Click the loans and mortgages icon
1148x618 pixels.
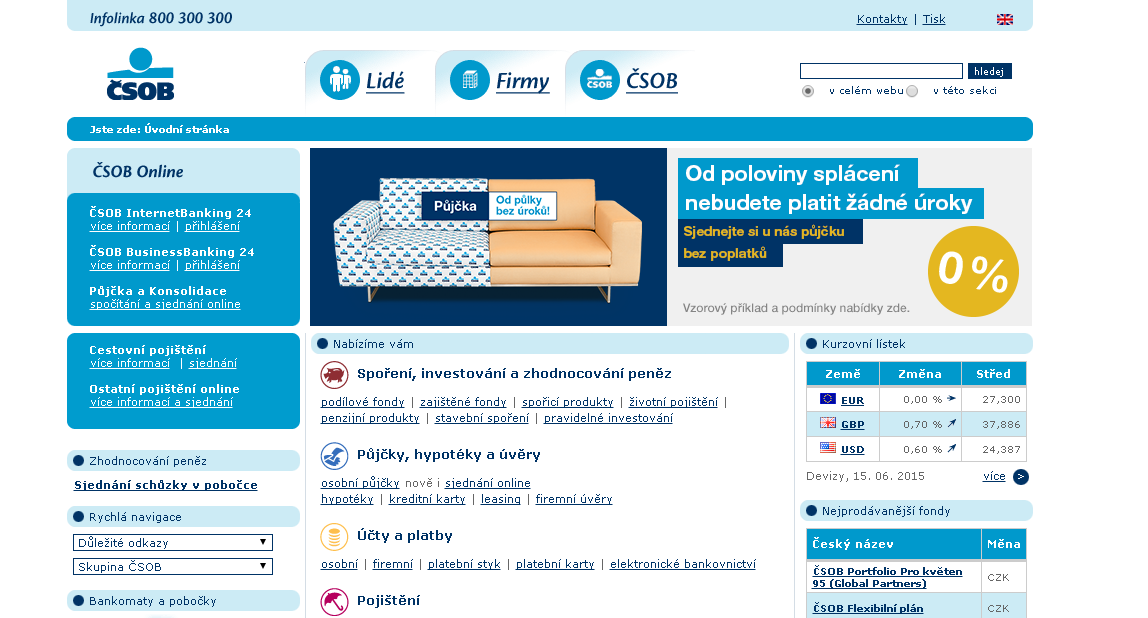(x=335, y=456)
